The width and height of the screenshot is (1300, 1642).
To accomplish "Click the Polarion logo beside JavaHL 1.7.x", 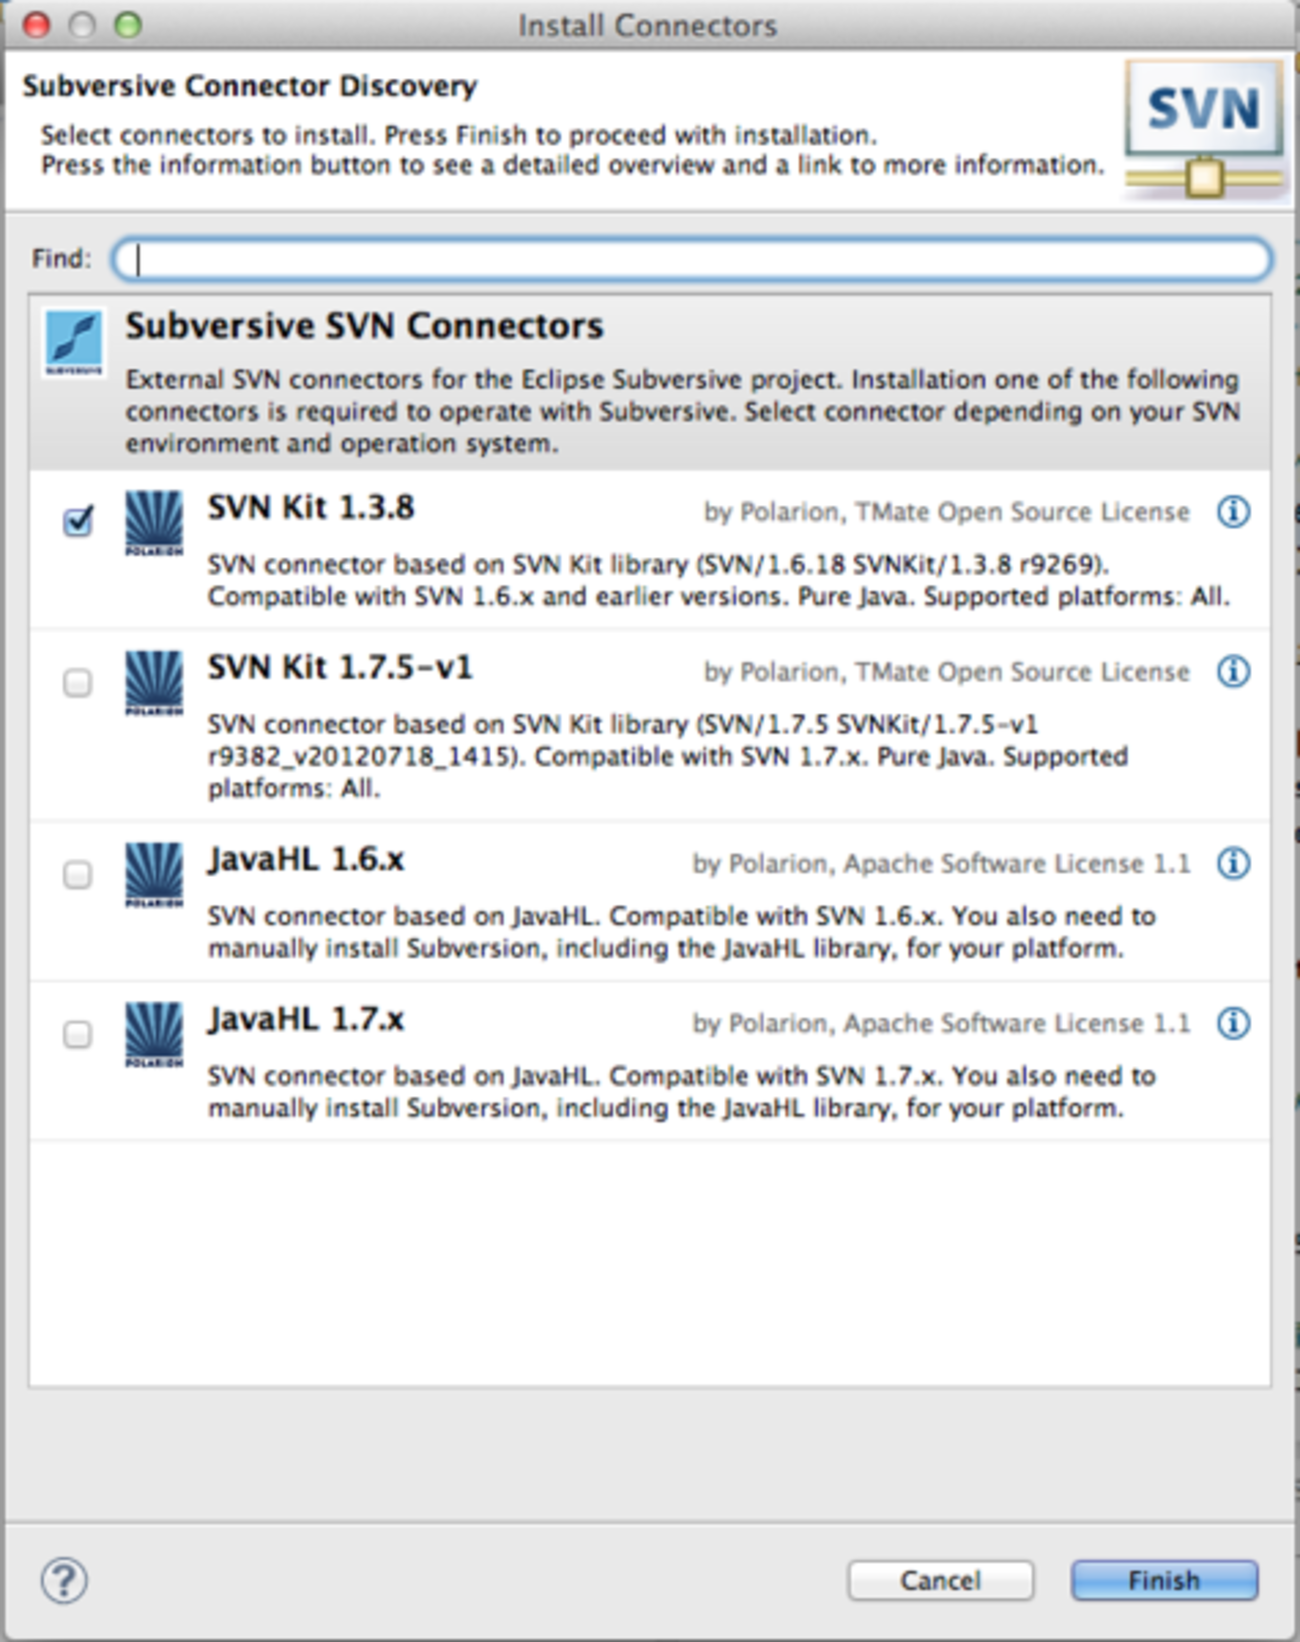I will point(154,1035).
